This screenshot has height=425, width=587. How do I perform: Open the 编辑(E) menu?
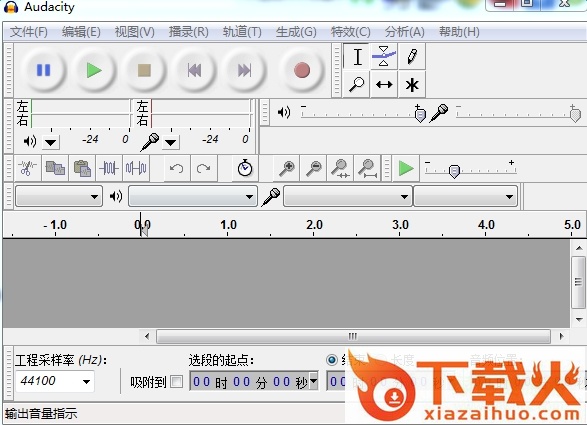81,32
